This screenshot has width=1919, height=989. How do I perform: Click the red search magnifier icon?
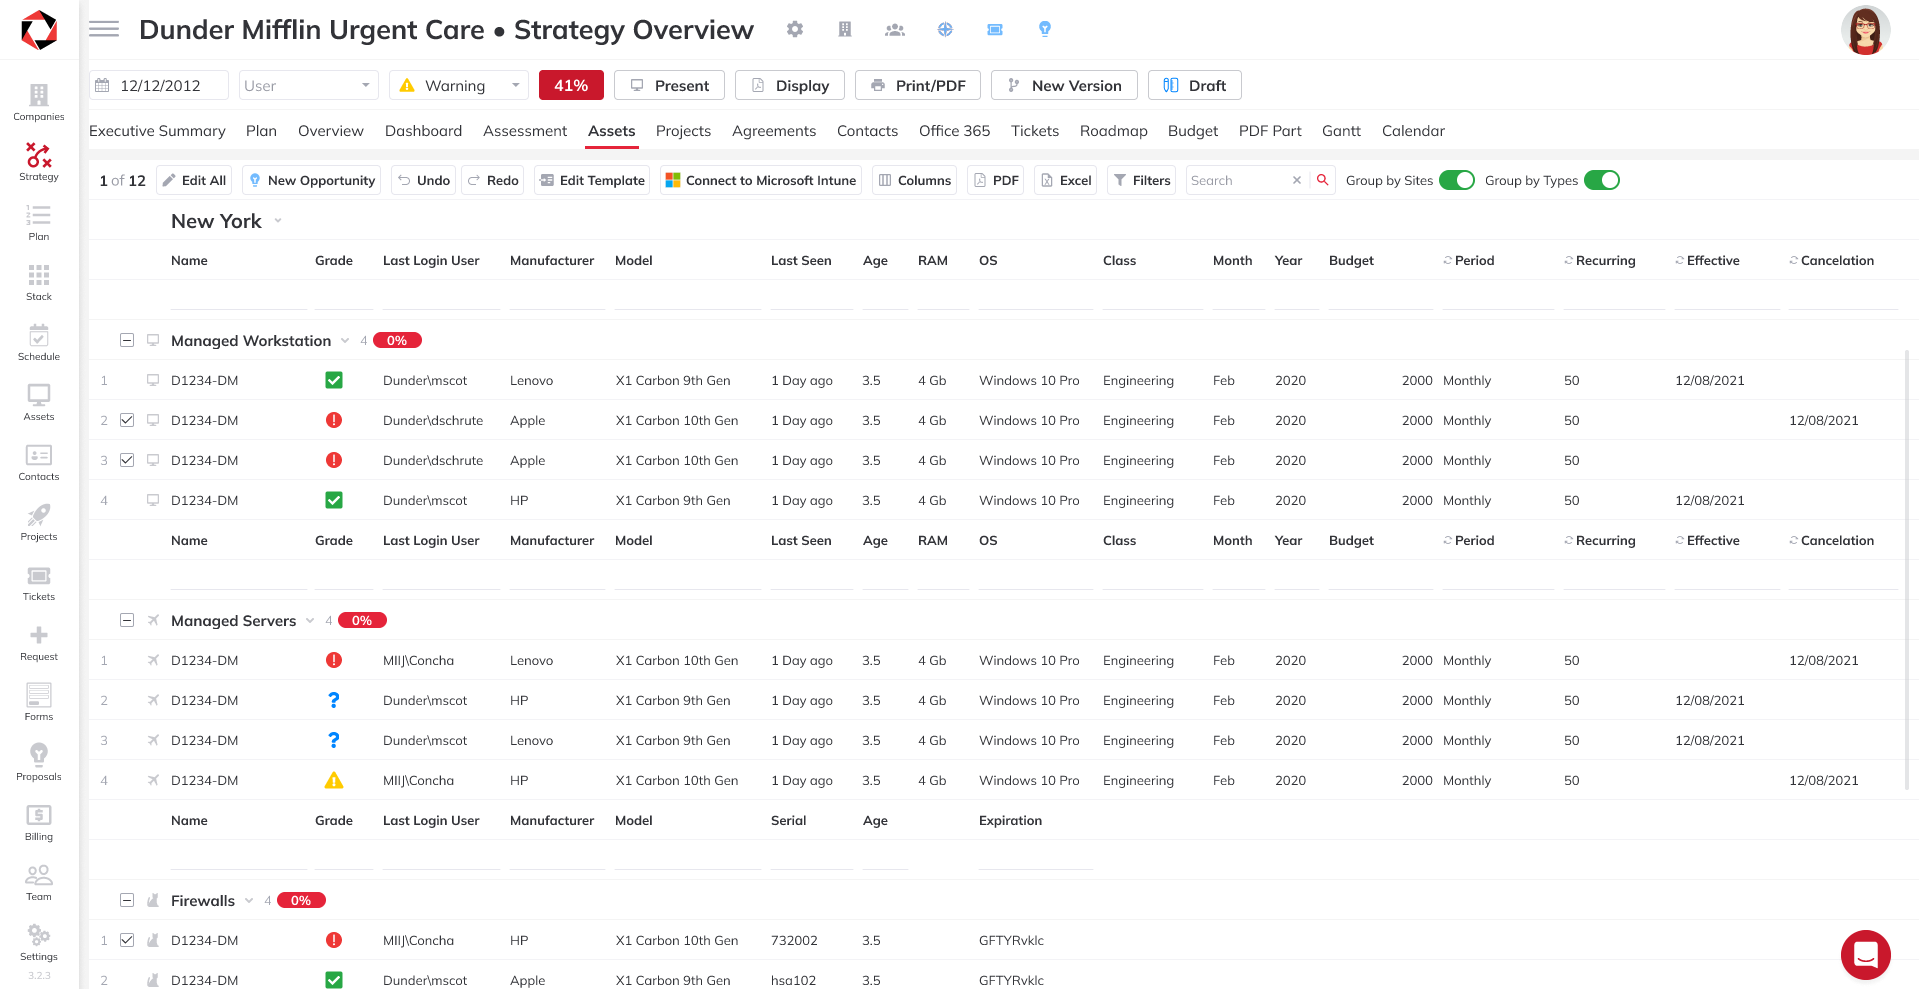(x=1323, y=180)
